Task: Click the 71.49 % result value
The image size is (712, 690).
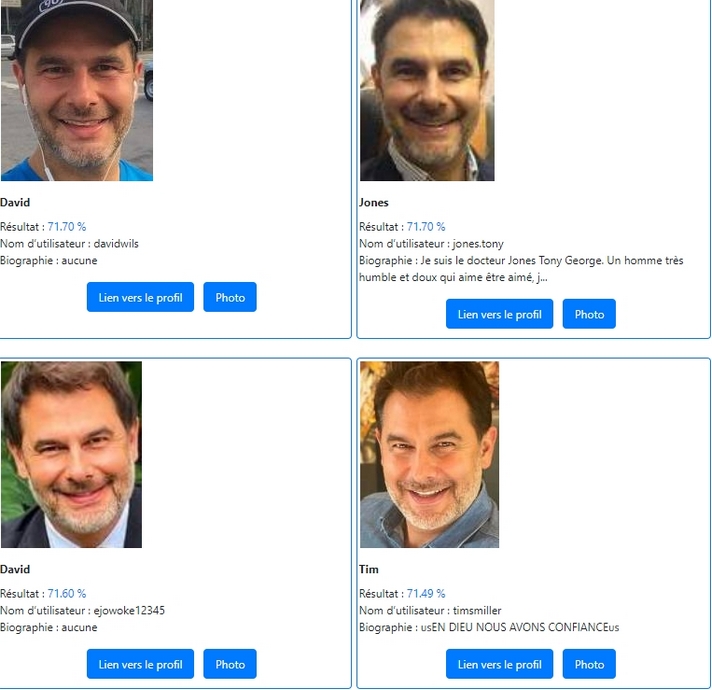Action: click(x=426, y=593)
